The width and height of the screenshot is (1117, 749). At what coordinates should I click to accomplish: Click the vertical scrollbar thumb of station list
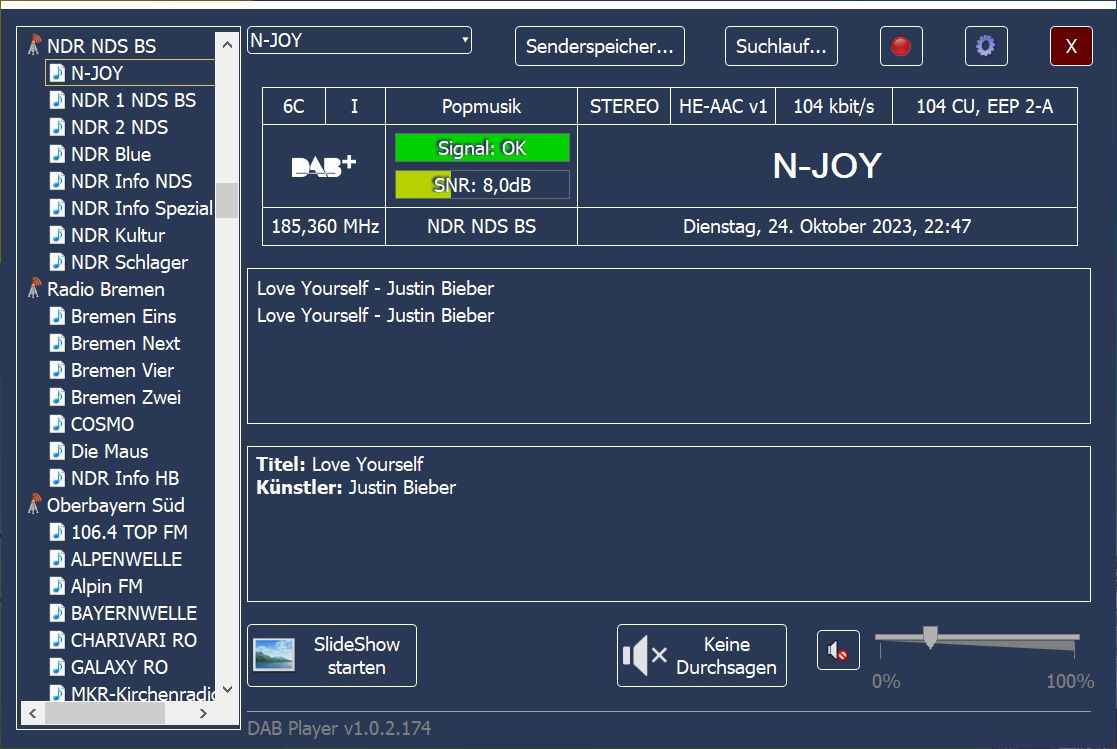(x=227, y=200)
